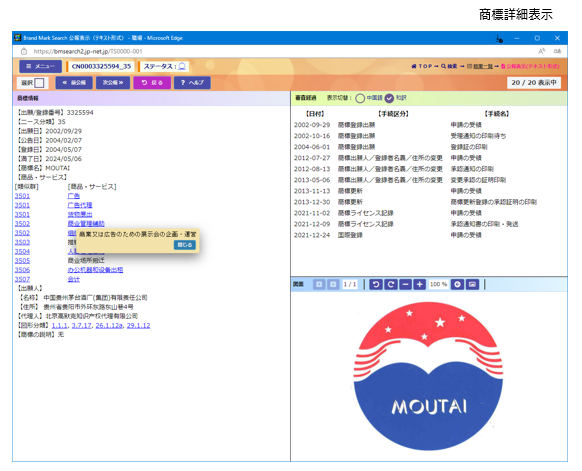Open the 广告代理 goods link
This screenshot has height=471, width=582.
pyautogui.click(x=80, y=205)
